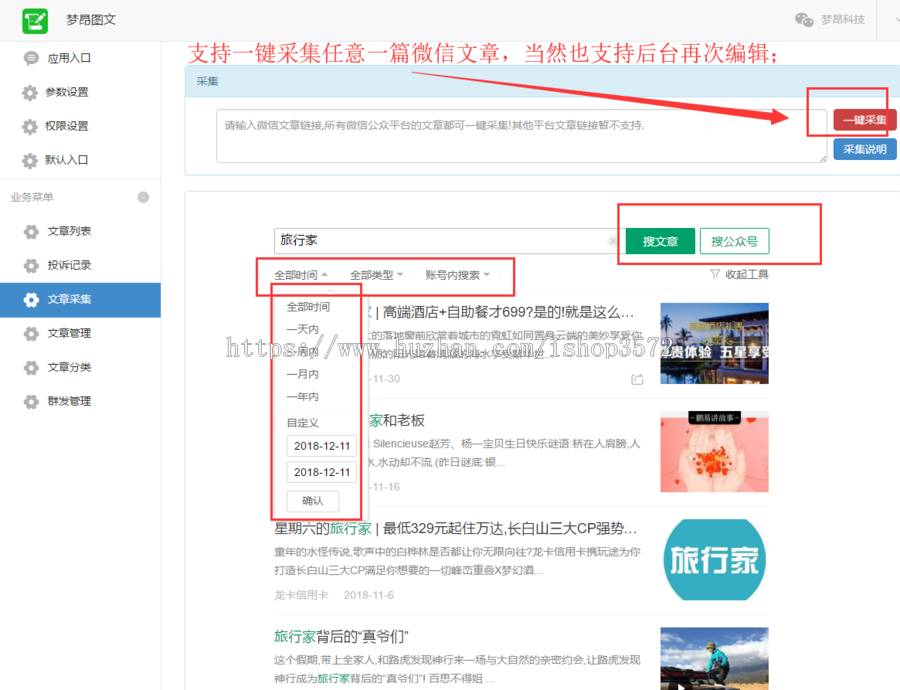Click the 群发管理 gear icon
The width and height of the screenshot is (900, 690).
30,401
